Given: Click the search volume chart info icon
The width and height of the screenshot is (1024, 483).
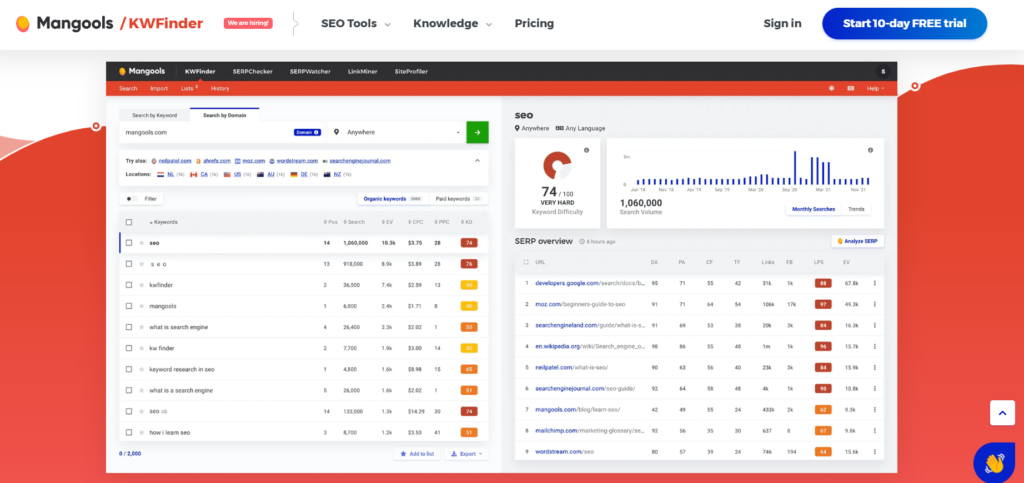Looking at the screenshot, I should point(871,150).
